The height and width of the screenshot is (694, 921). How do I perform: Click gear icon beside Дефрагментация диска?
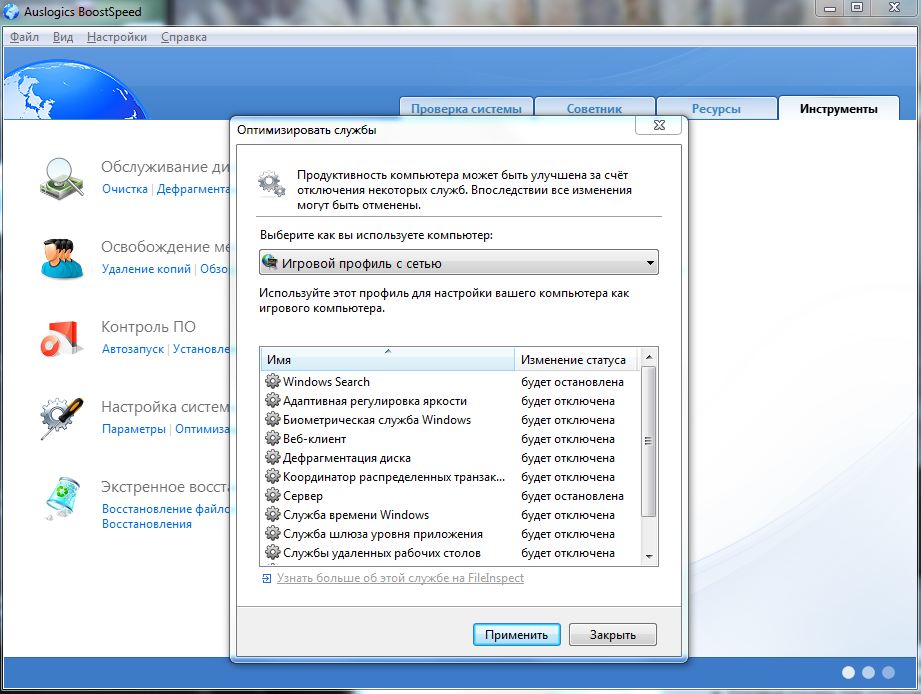pyautogui.click(x=273, y=457)
